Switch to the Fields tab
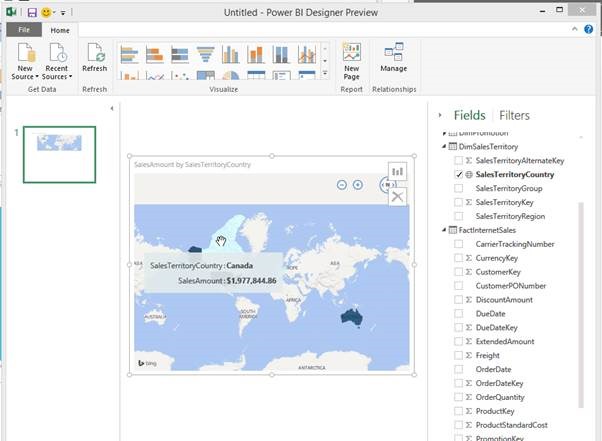Viewport: 602px width, 441px height. click(470, 115)
